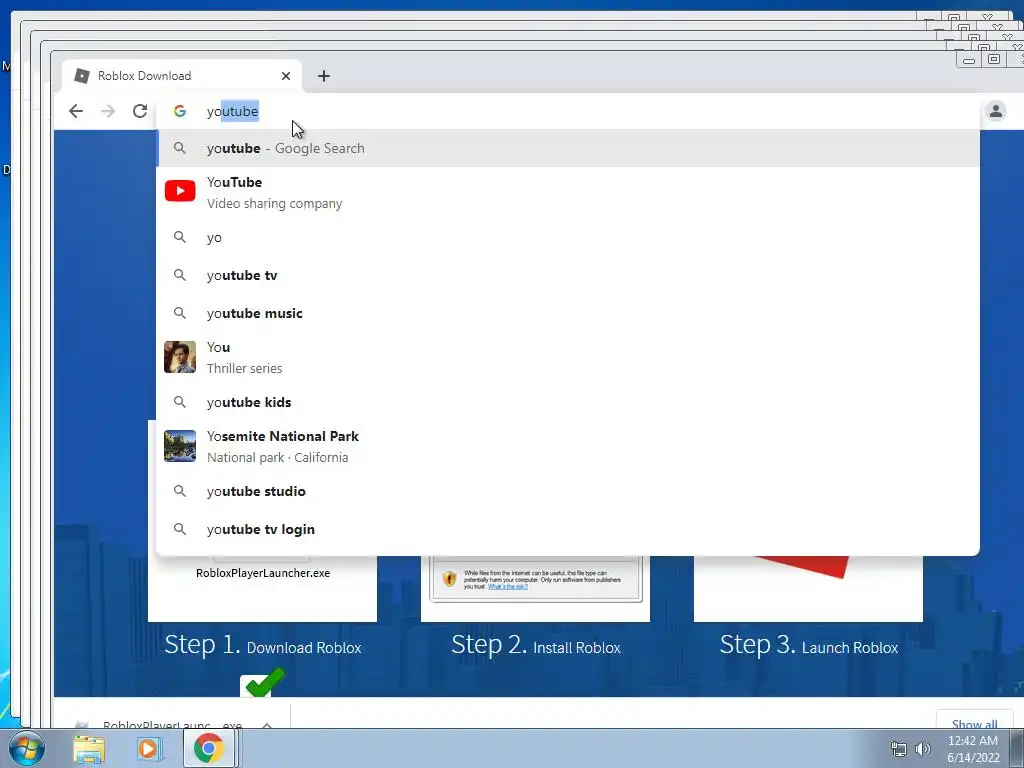Click the green checkmark under Step 1
This screenshot has width=1024, height=768.
point(264,682)
